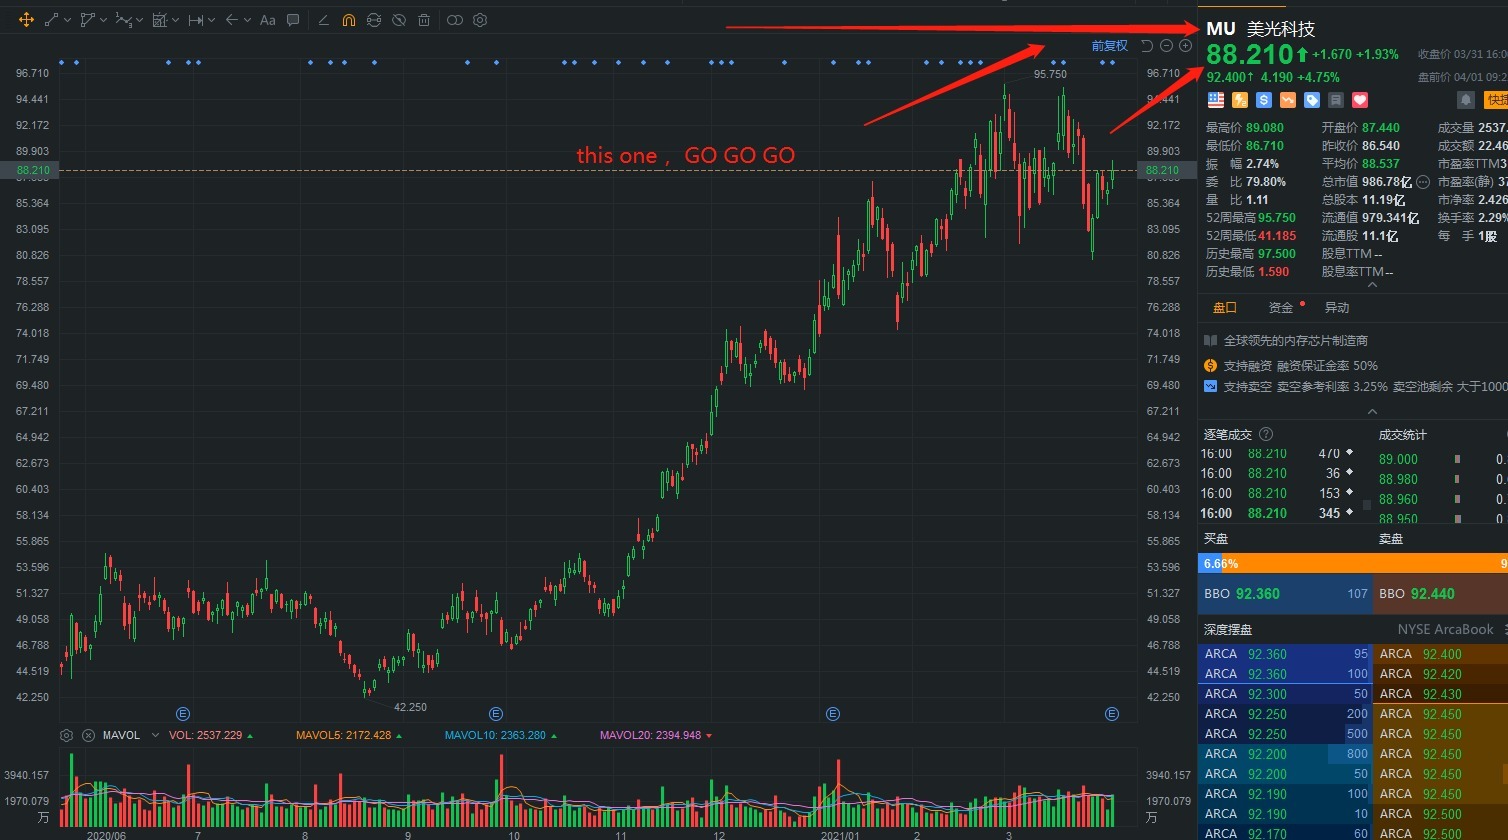
Task: Click the bell price alert icon
Action: 1466,100
